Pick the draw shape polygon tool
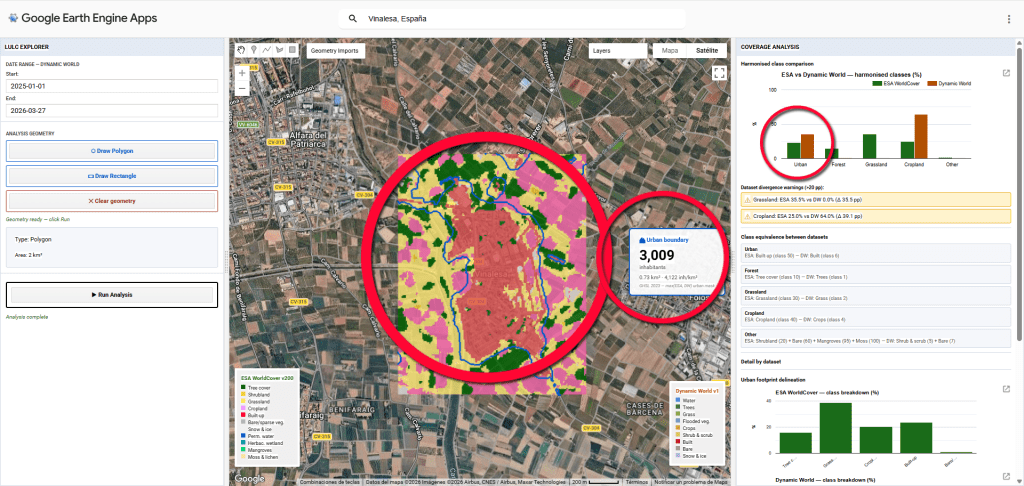1024x486 pixels. (279, 49)
